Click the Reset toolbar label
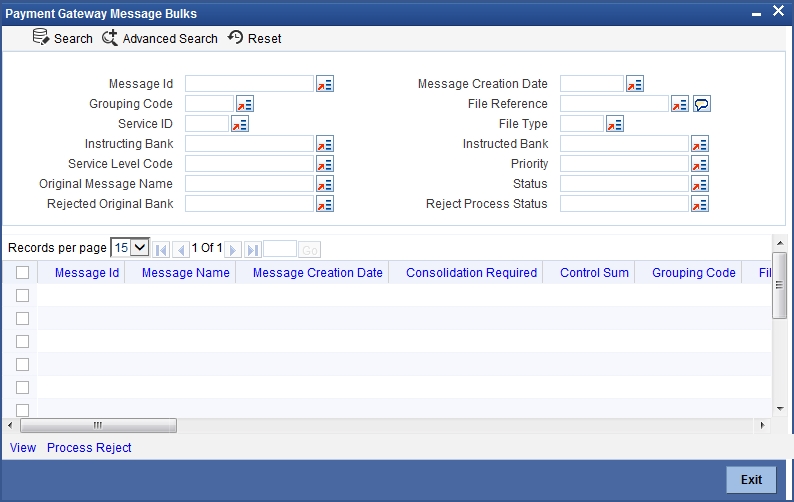The image size is (794, 502). [x=264, y=38]
